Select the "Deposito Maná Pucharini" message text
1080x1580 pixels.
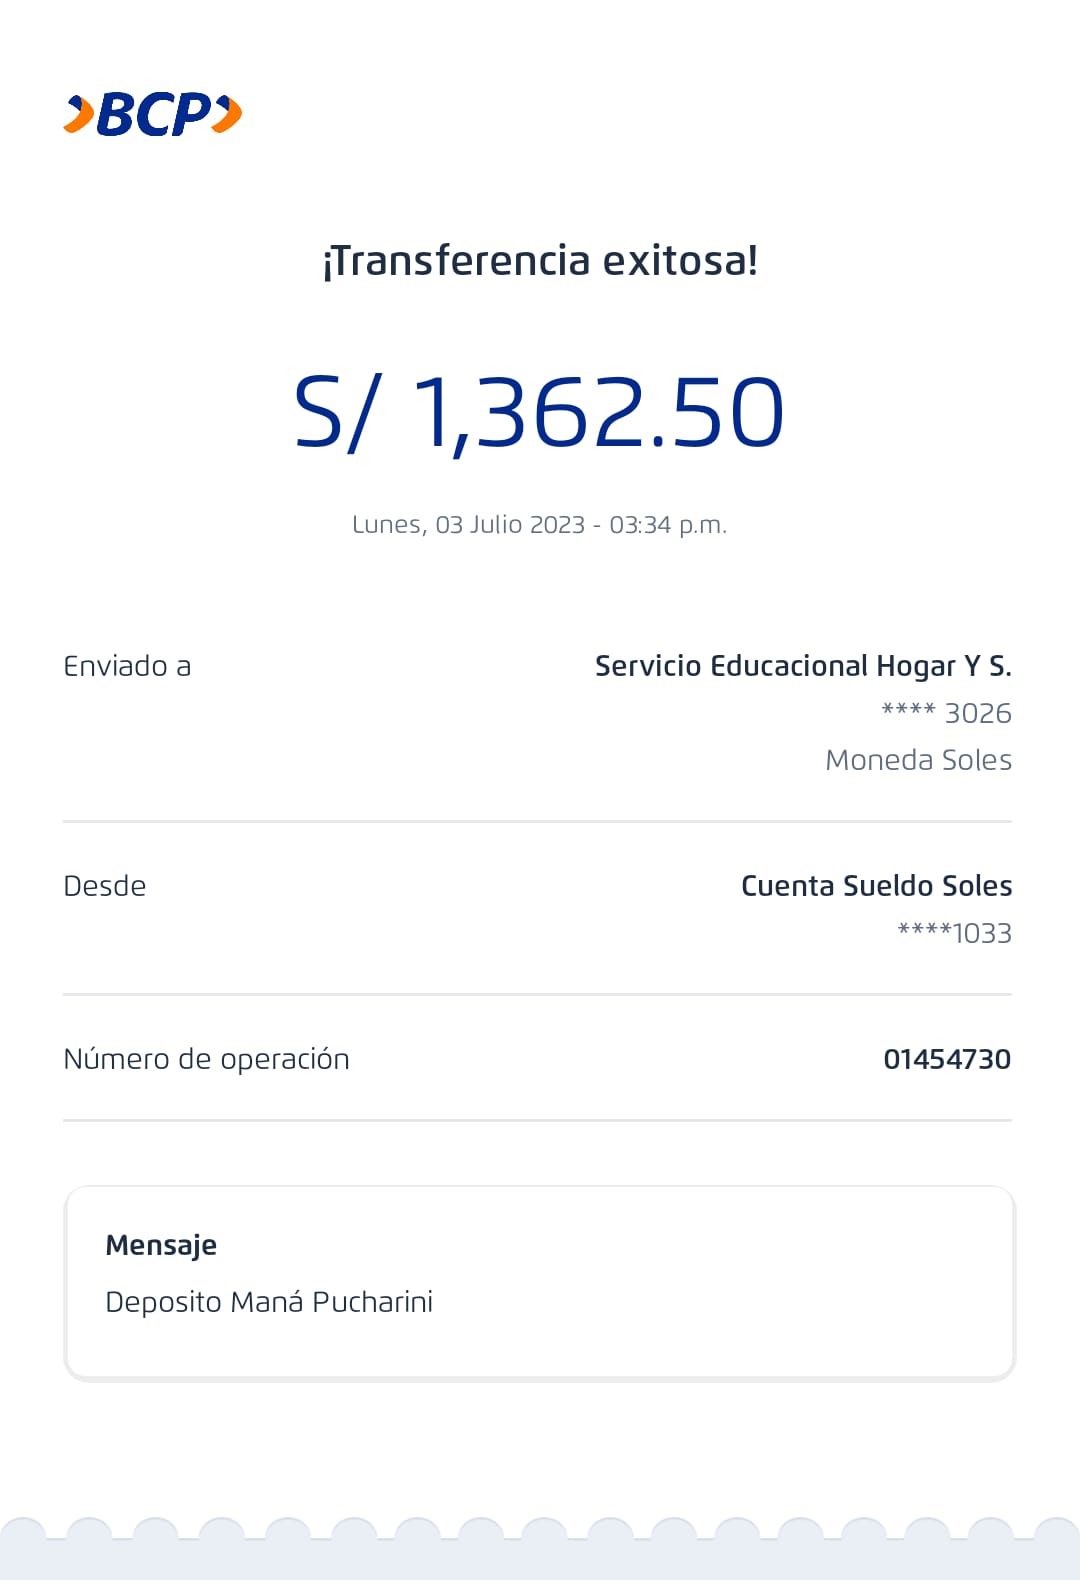point(269,1303)
